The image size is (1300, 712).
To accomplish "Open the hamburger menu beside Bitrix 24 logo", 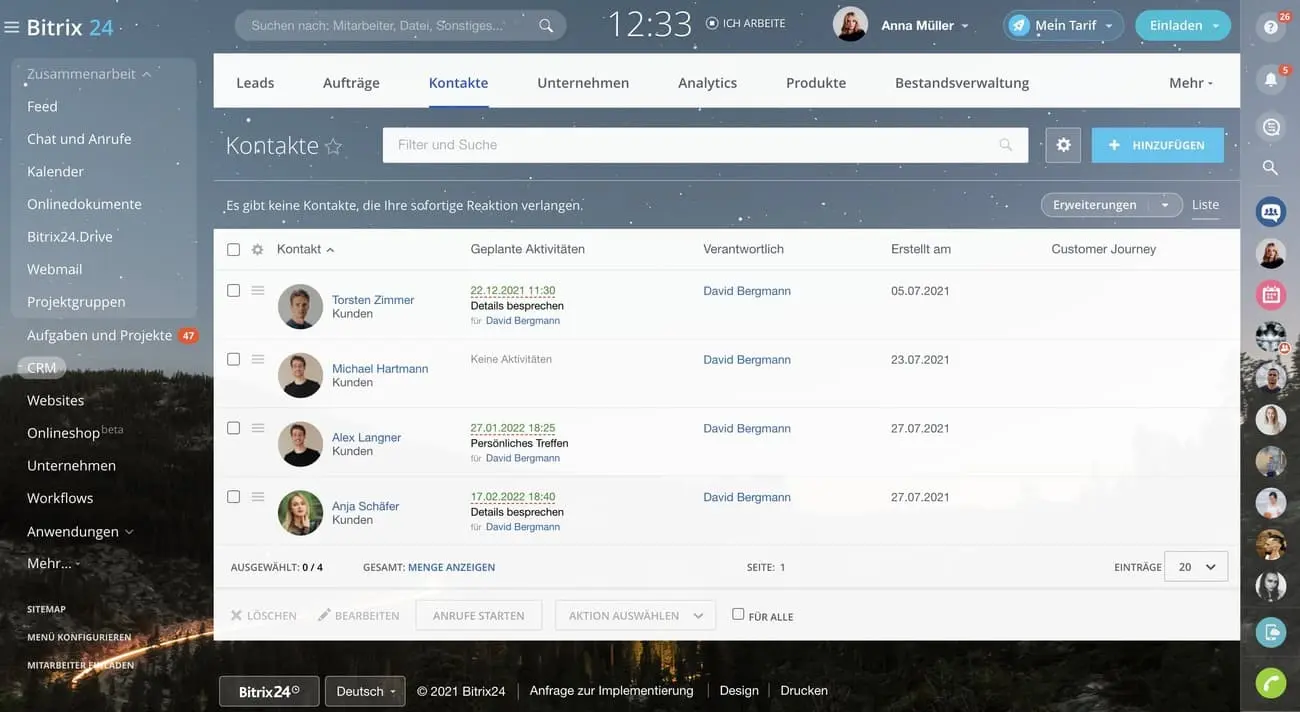I will tap(12, 27).
